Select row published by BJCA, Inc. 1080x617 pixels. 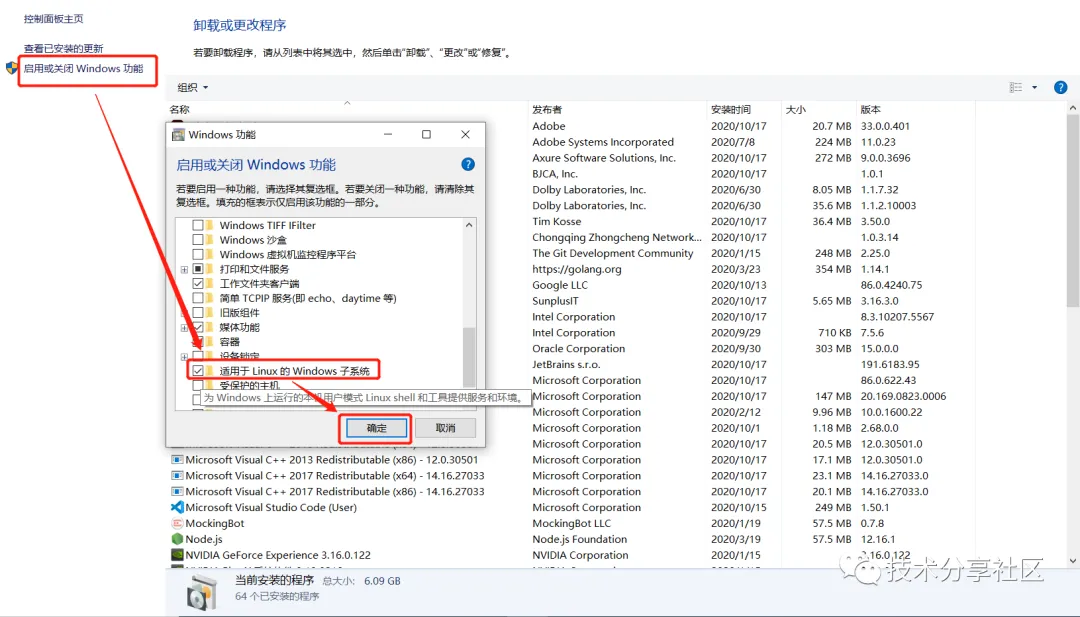point(554,174)
